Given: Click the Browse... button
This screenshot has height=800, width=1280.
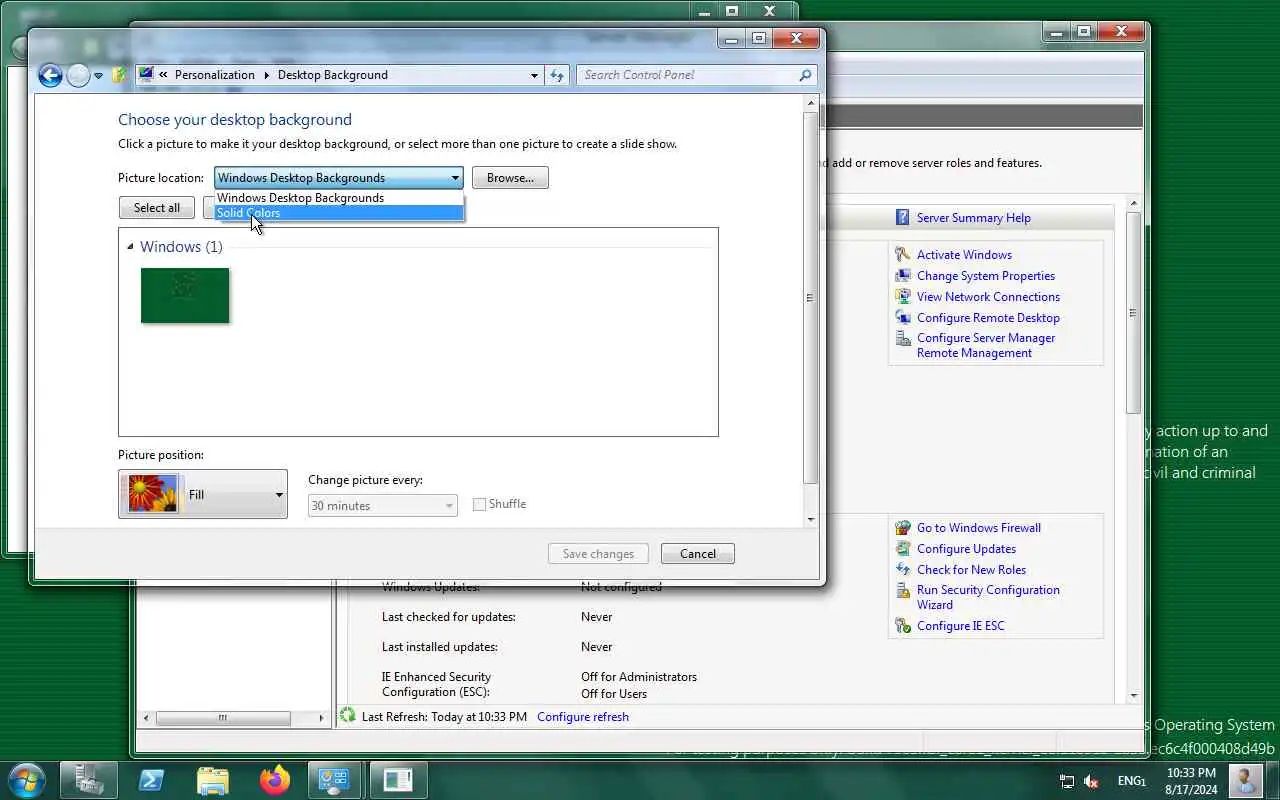Looking at the screenshot, I should [510, 178].
